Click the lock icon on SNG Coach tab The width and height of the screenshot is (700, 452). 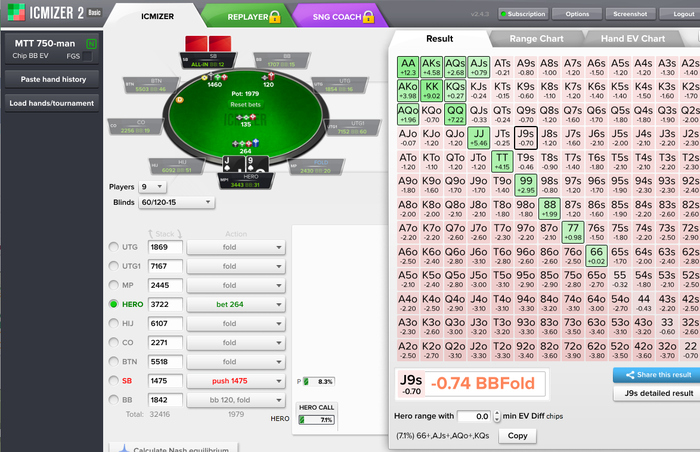pos(368,17)
